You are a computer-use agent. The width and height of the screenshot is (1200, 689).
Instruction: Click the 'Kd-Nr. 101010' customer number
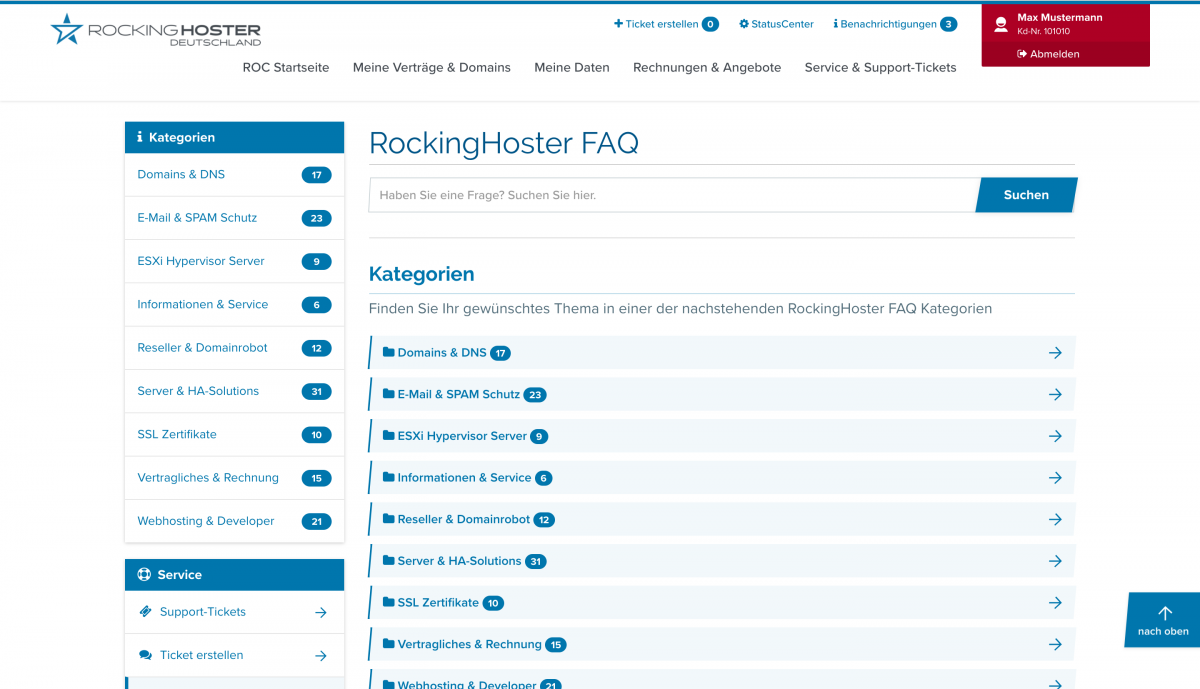[1043, 31]
